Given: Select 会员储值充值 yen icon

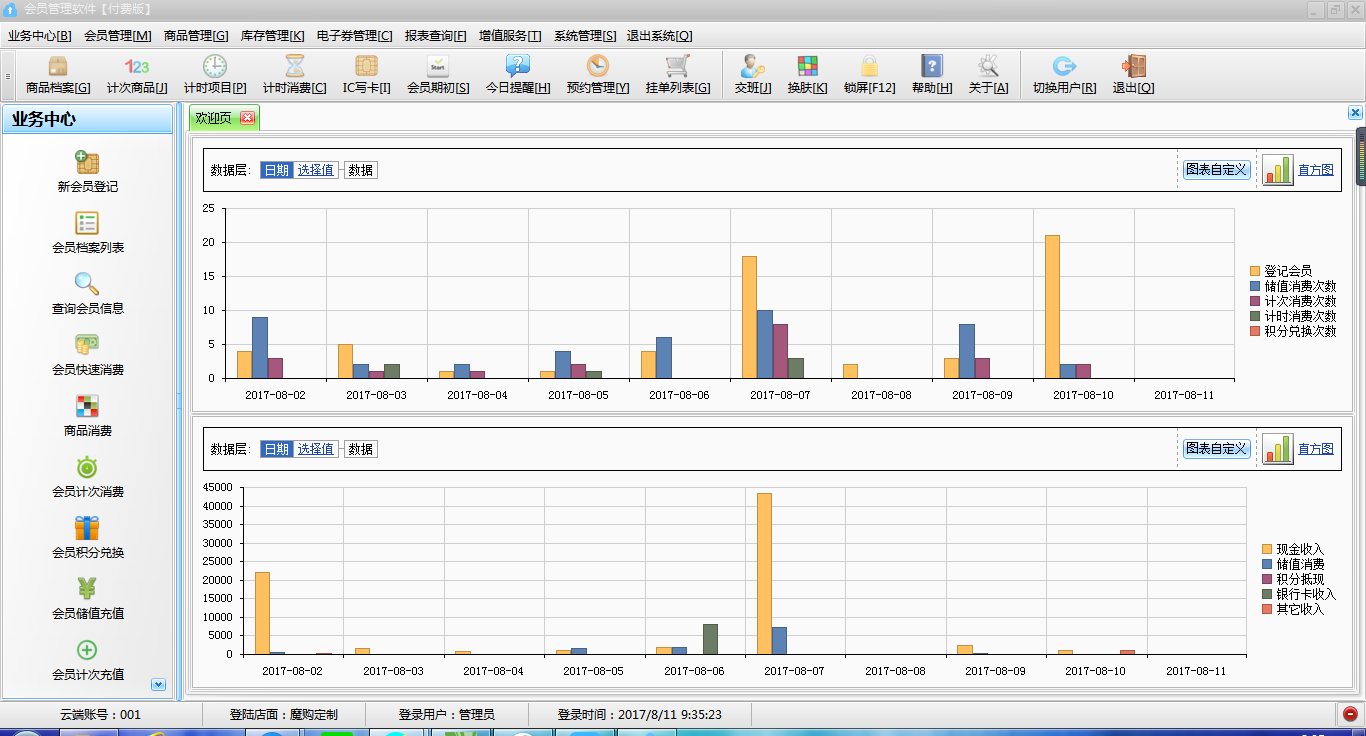Looking at the screenshot, I should 87,590.
